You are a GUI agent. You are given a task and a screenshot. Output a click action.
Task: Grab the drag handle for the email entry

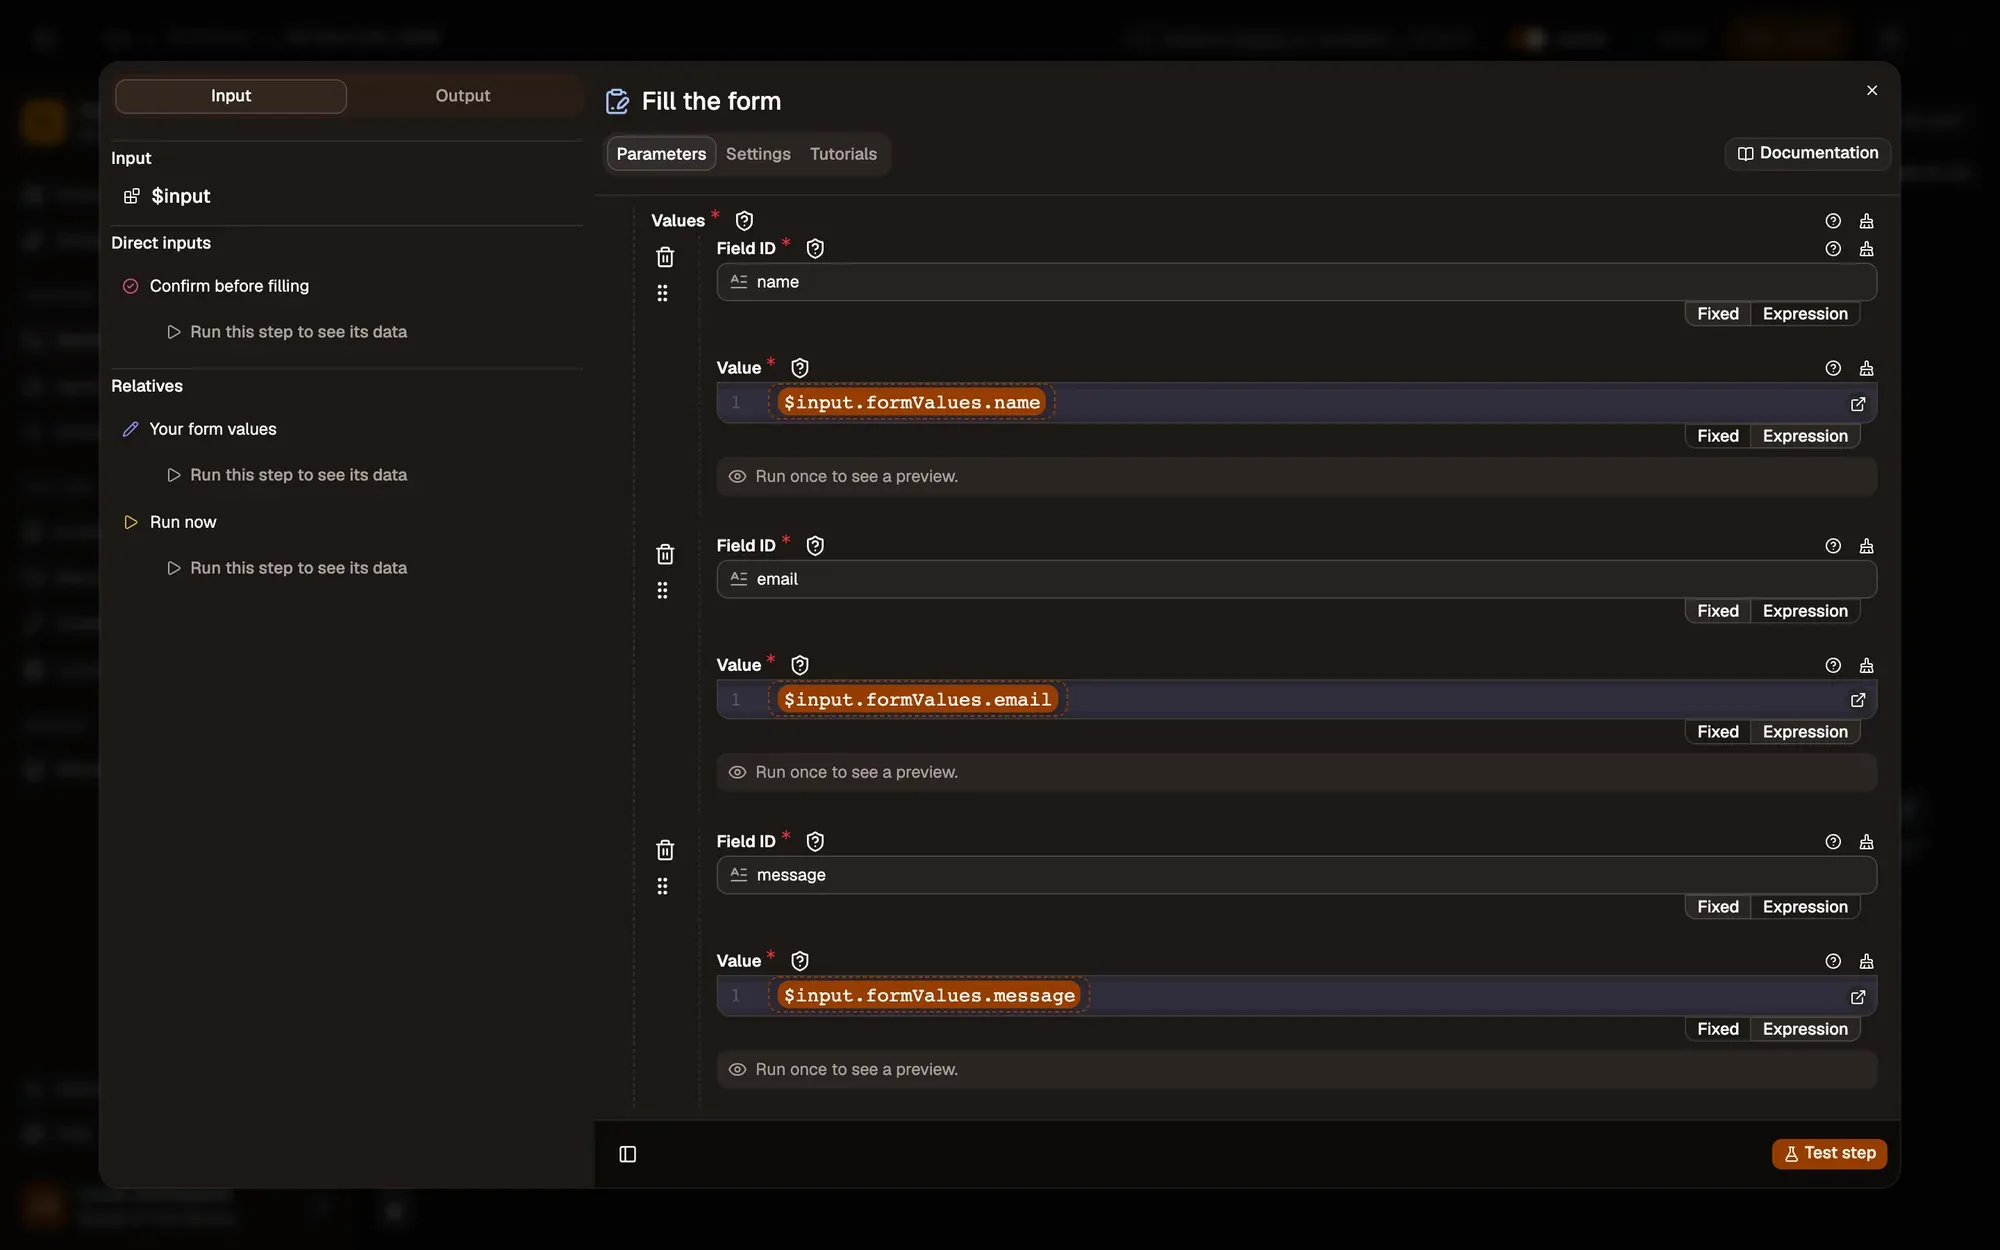(x=662, y=590)
